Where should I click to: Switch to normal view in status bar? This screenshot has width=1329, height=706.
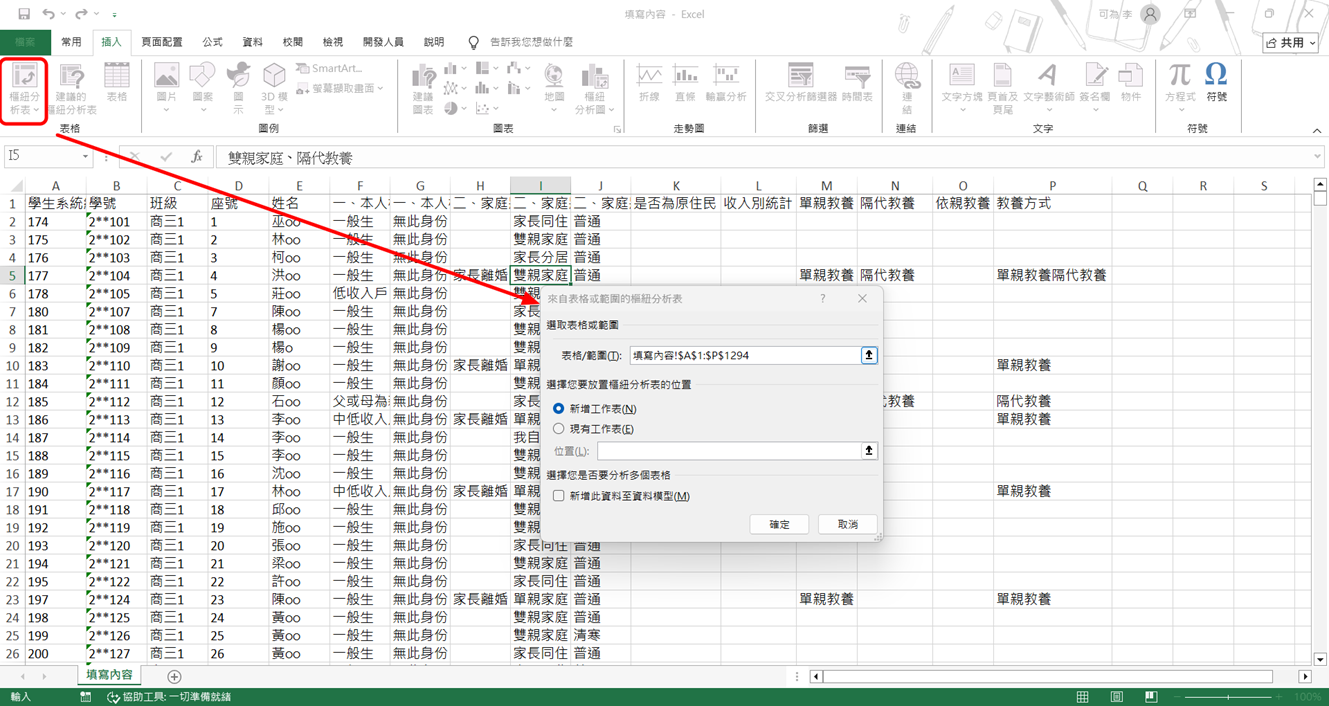pos(1083,696)
